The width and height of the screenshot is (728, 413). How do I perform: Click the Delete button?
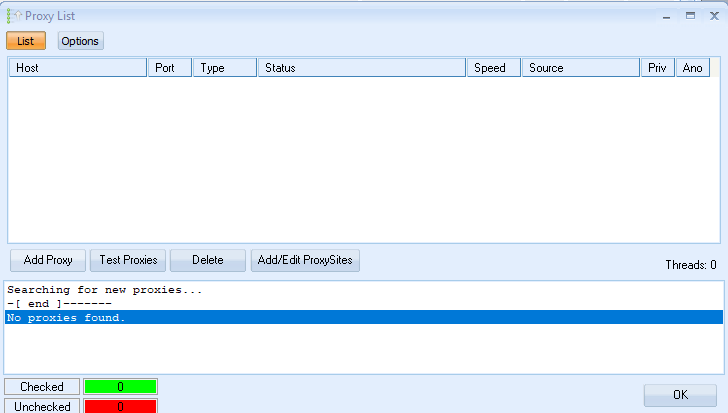tap(208, 260)
